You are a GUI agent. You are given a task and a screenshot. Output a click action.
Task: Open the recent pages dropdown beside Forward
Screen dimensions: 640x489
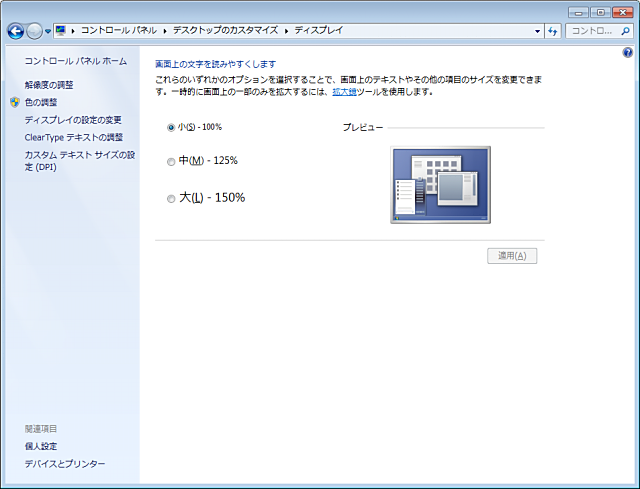48,31
